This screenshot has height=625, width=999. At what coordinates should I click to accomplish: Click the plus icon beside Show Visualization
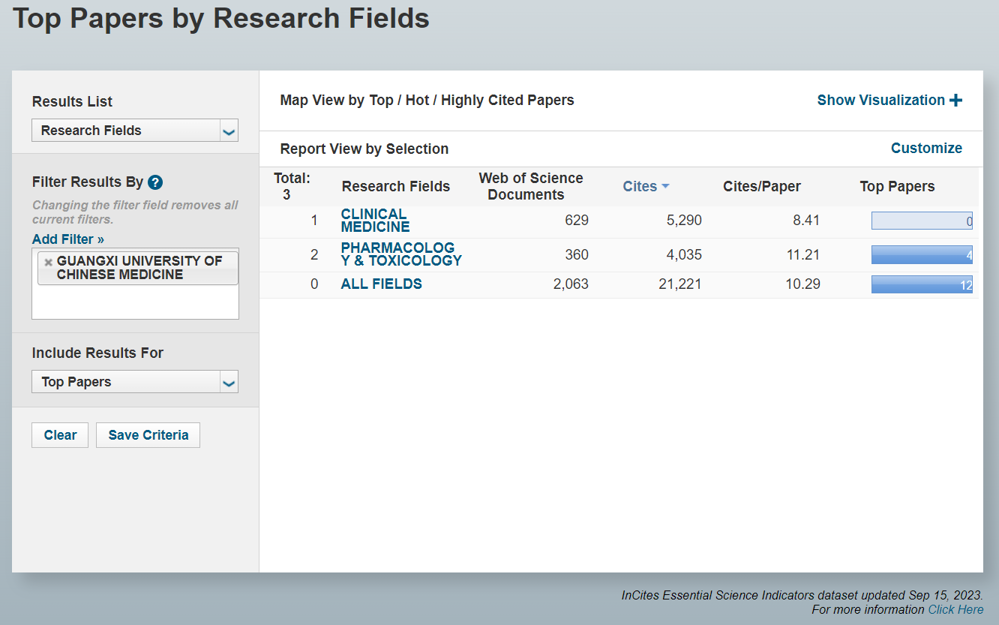[x=956, y=100]
